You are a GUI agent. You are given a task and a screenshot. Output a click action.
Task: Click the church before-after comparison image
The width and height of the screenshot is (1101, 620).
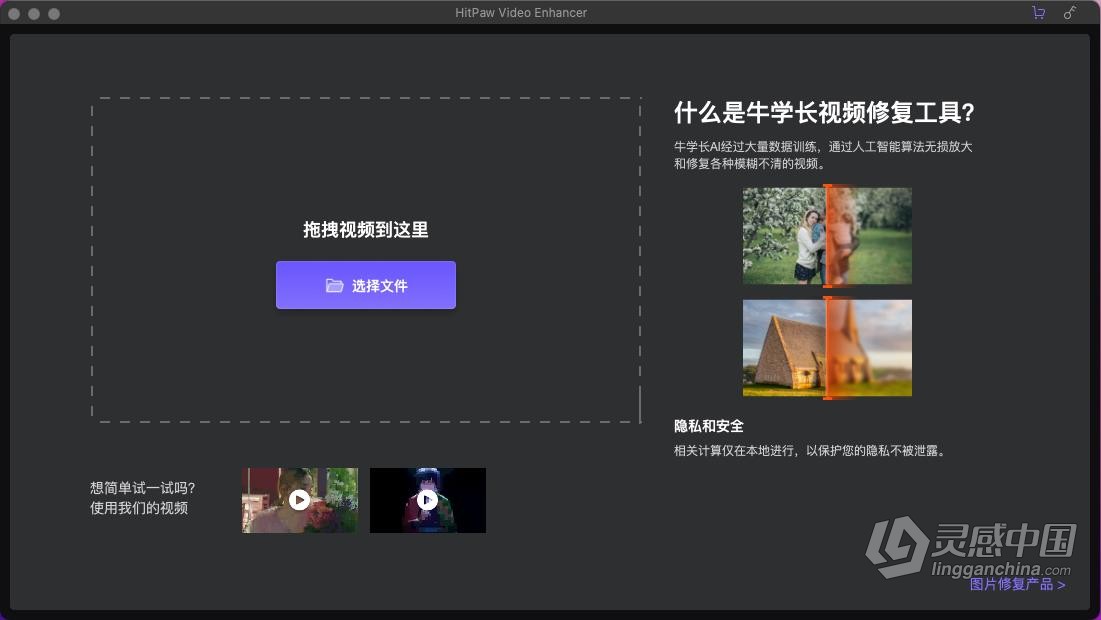pyautogui.click(x=827, y=348)
